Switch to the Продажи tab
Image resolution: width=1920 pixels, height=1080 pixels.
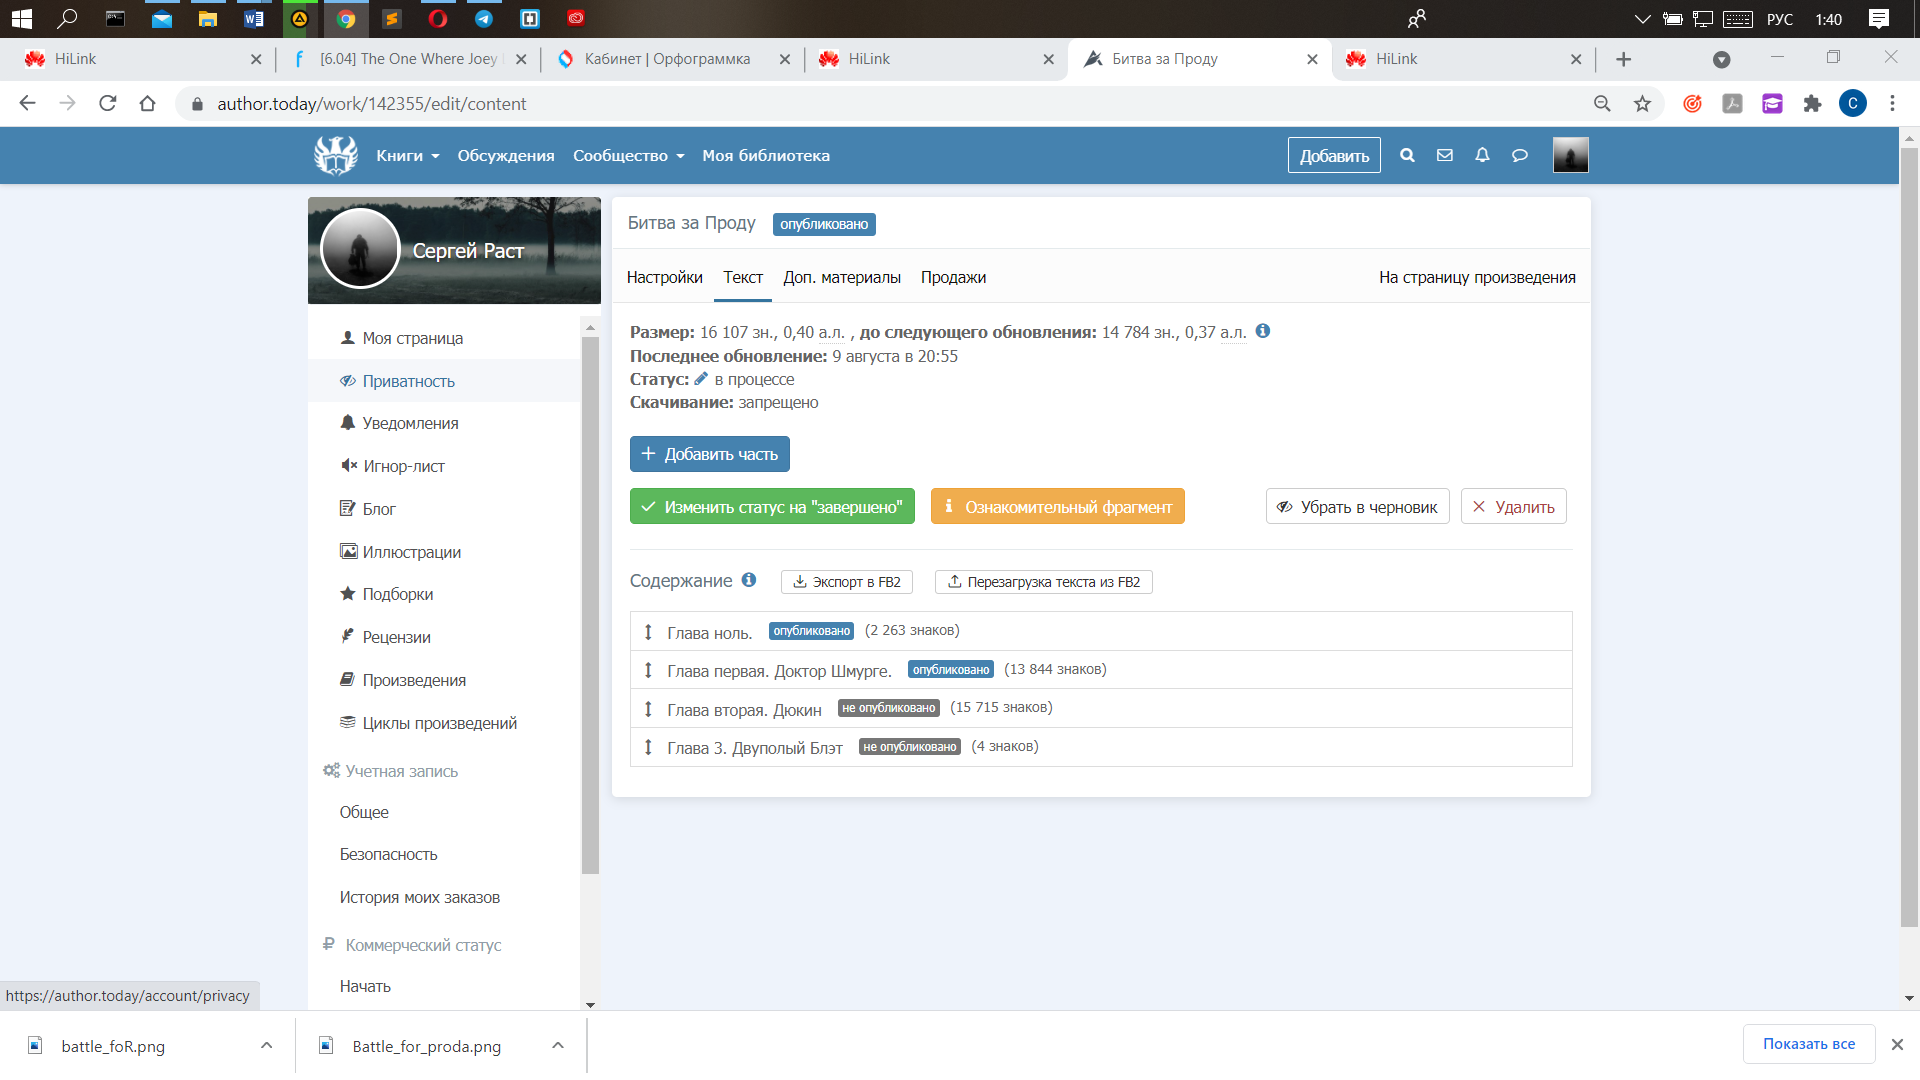pyautogui.click(x=953, y=277)
